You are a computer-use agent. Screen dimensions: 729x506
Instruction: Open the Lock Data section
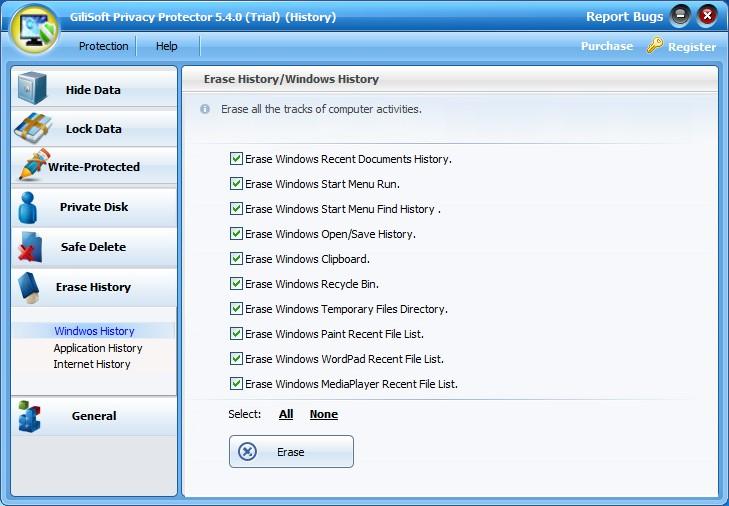coord(94,128)
